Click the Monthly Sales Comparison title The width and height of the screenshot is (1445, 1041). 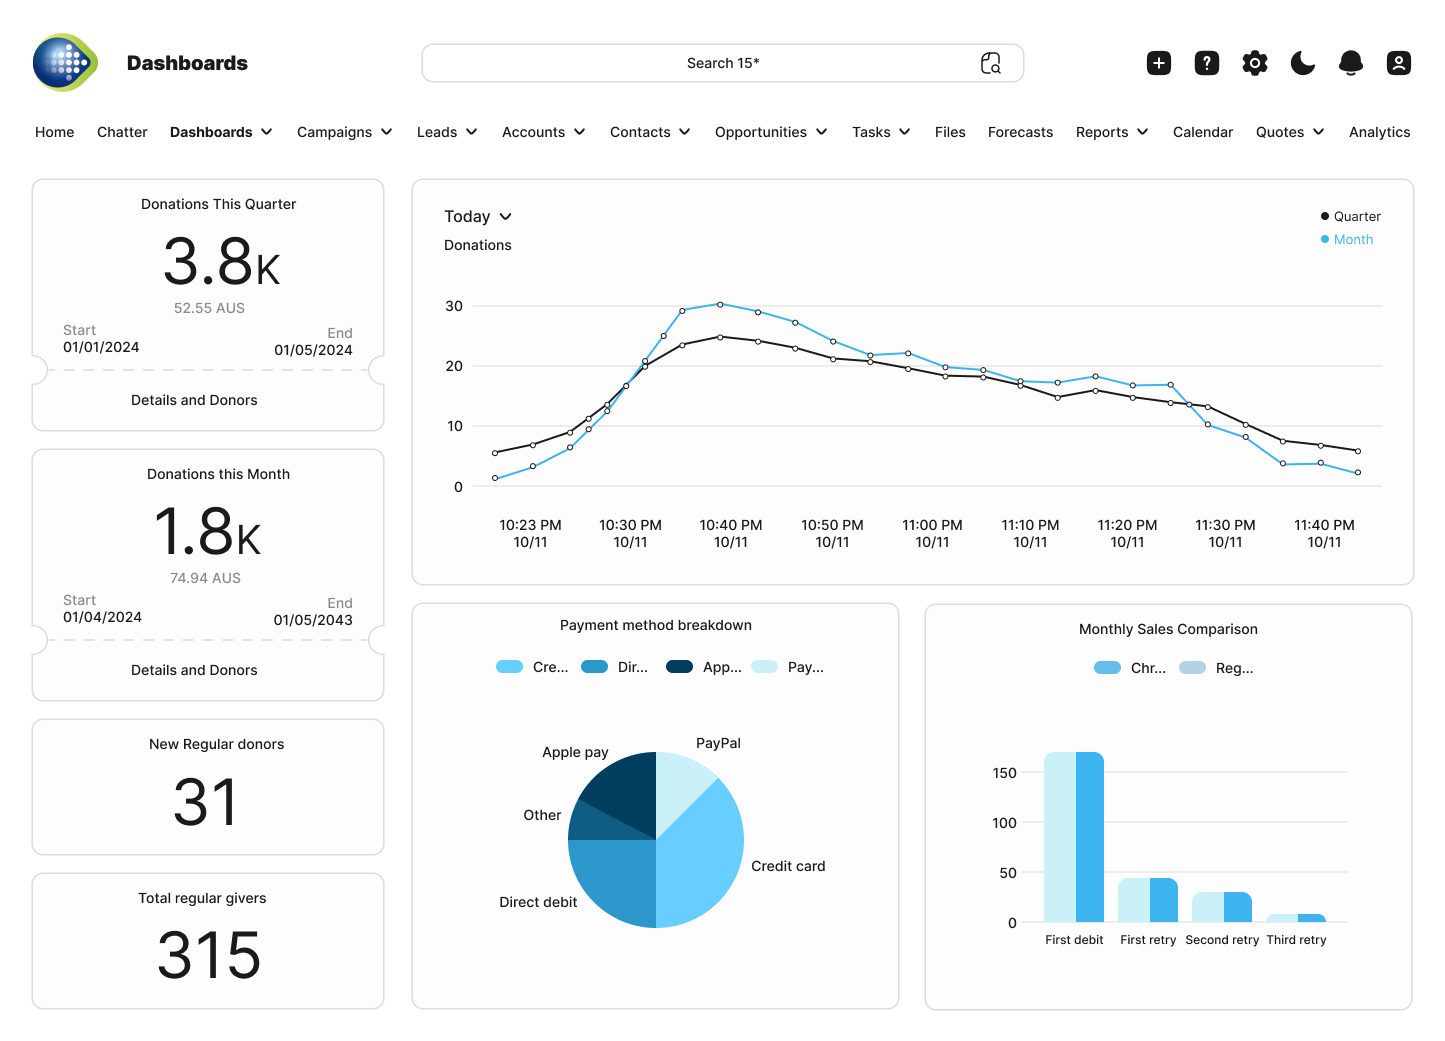coord(1168,629)
